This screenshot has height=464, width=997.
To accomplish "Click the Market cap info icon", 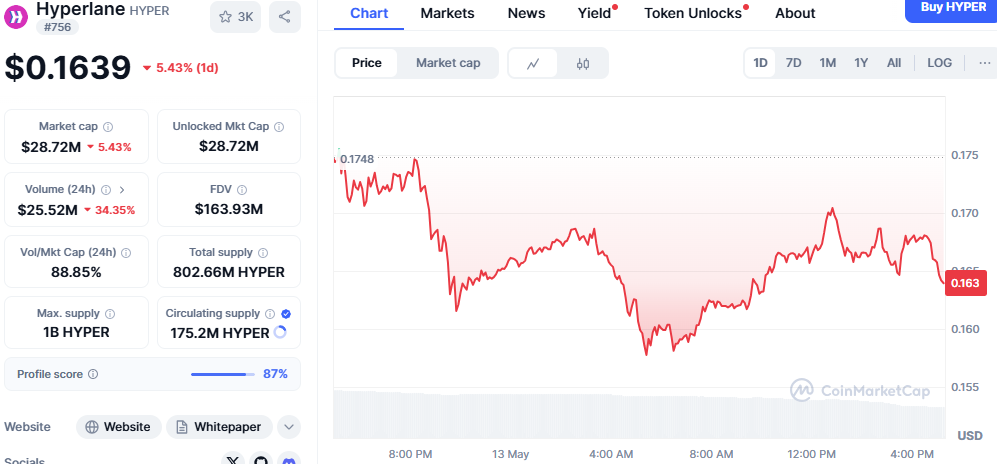I will (108, 126).
